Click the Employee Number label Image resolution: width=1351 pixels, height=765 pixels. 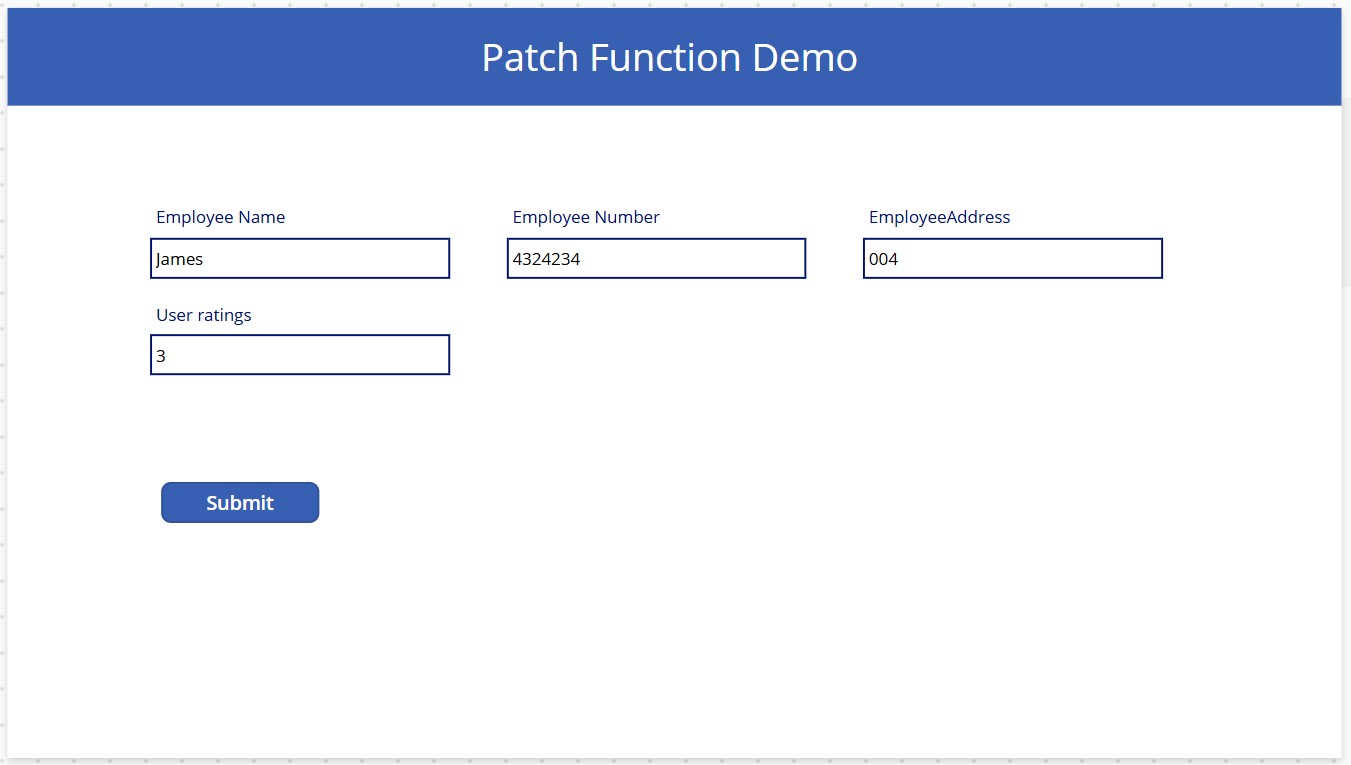click(x=585, y=217)
